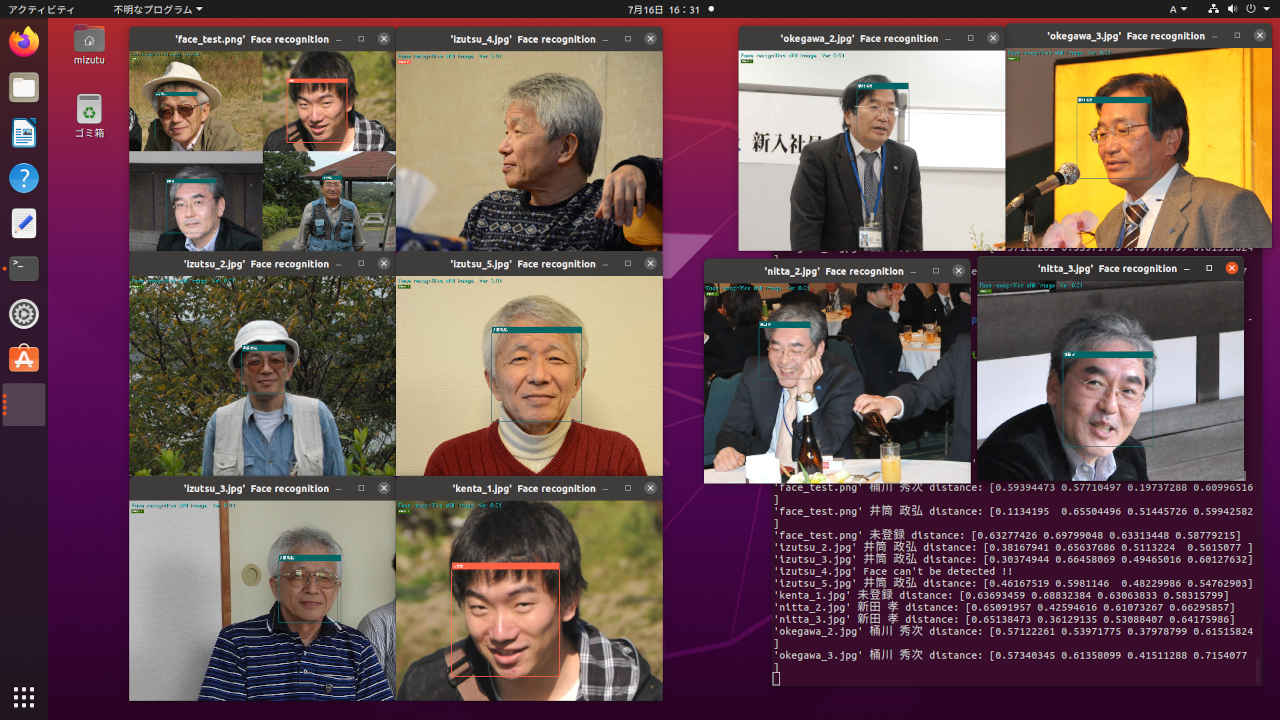Click the Activities button
This screenshot has width=1280, height=720.
tap(41, 9)
